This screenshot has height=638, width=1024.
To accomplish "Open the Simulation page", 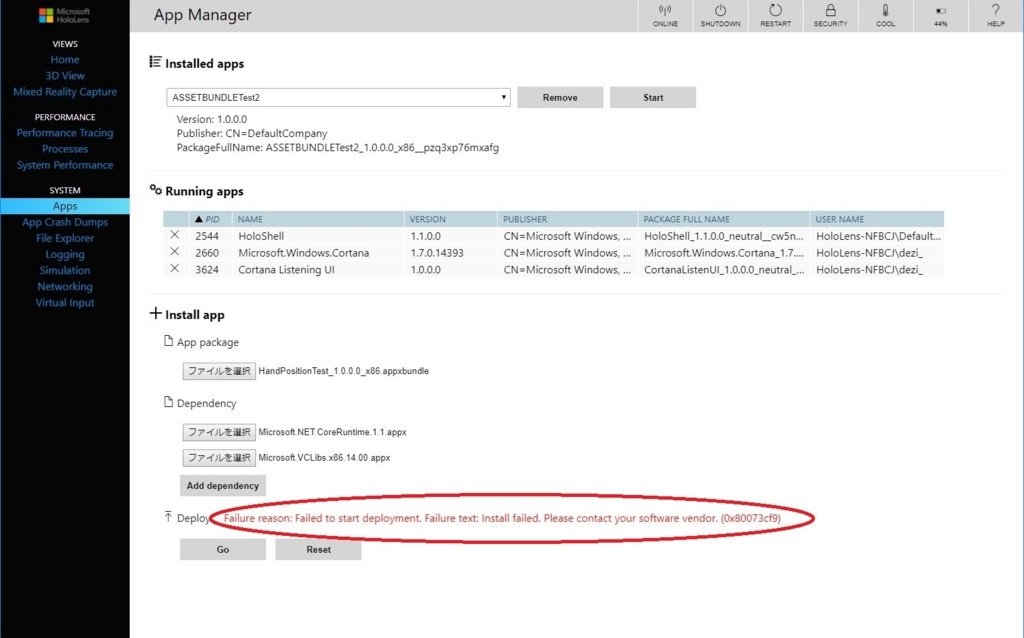I will (x=65, y=270).
